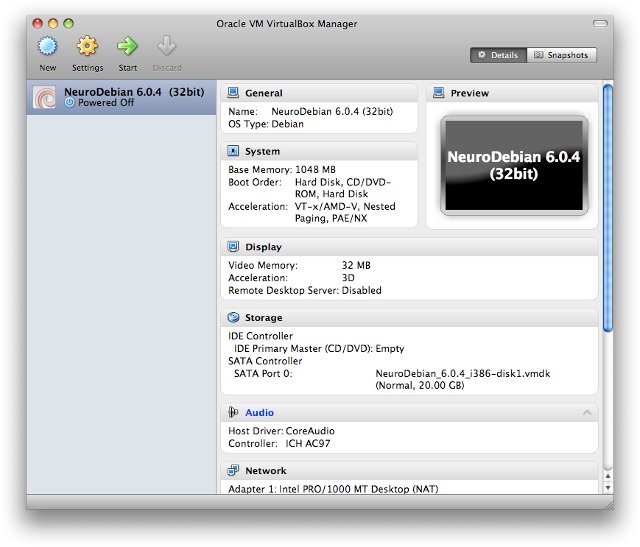This screenshot has width=640, height=547.
Task: Click 'Remote Desktop Server: Disabled' text
Action: click(305, 290)
